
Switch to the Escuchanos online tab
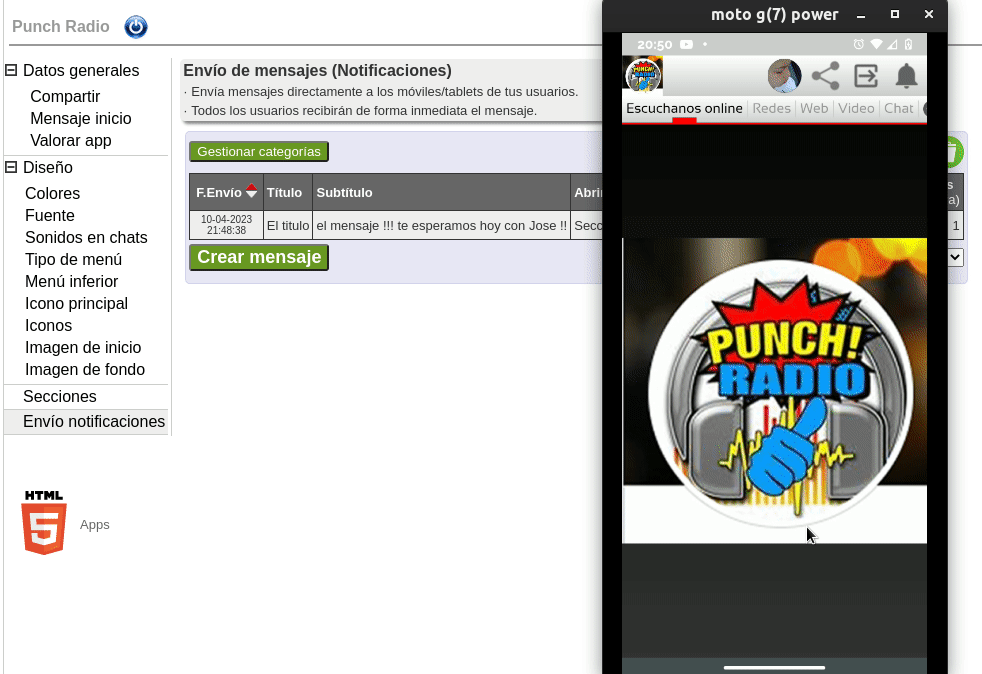click(685, 108)
